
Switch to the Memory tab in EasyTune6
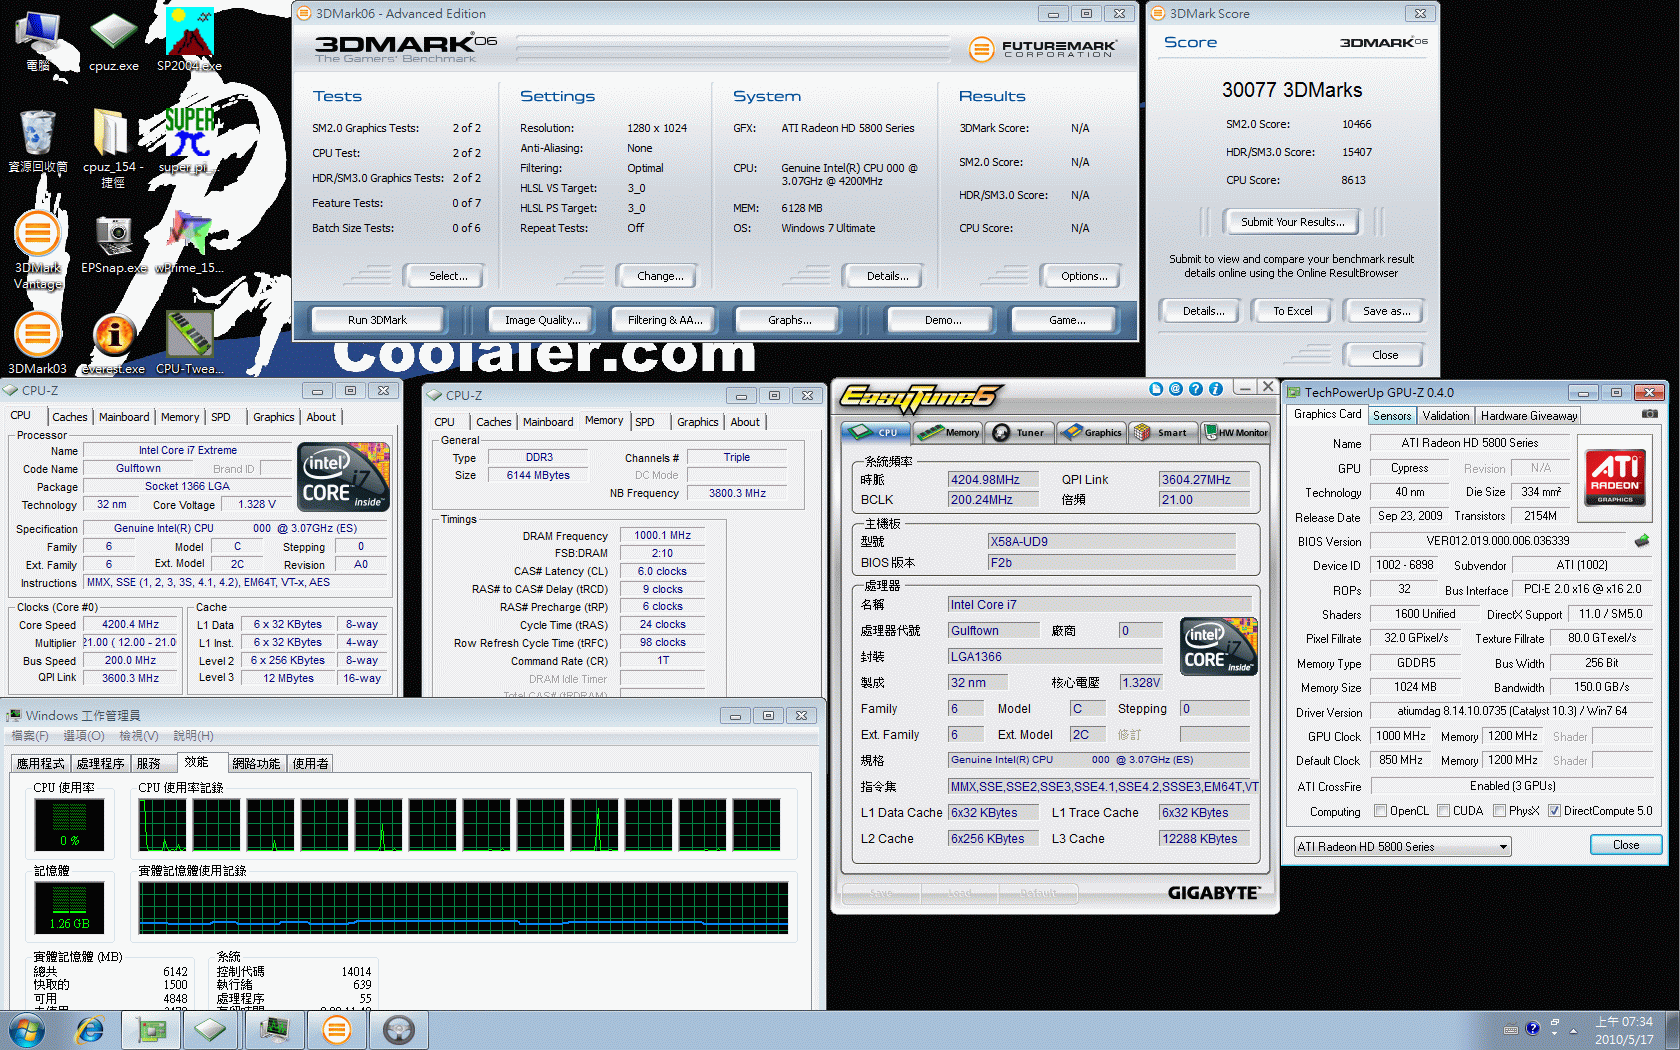pyautogui.click(x=950, y=432)
